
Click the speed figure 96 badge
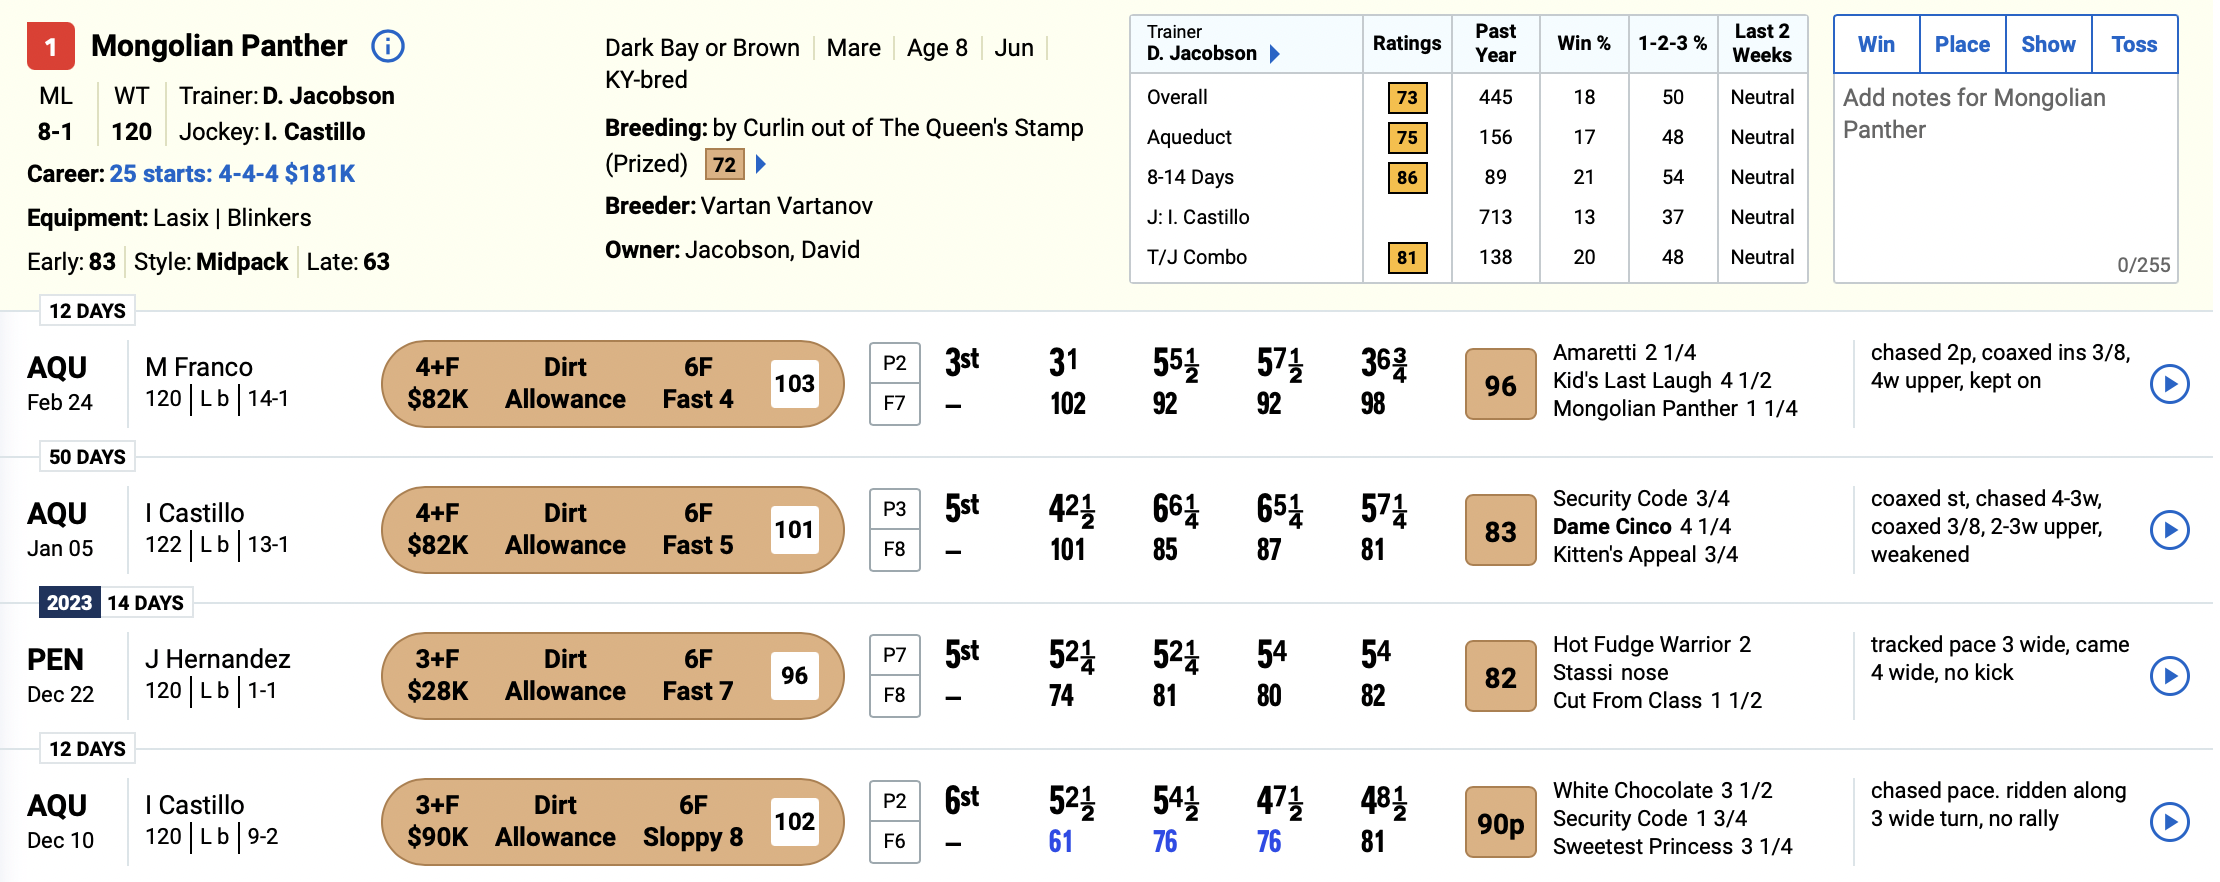coord(1500,384)
